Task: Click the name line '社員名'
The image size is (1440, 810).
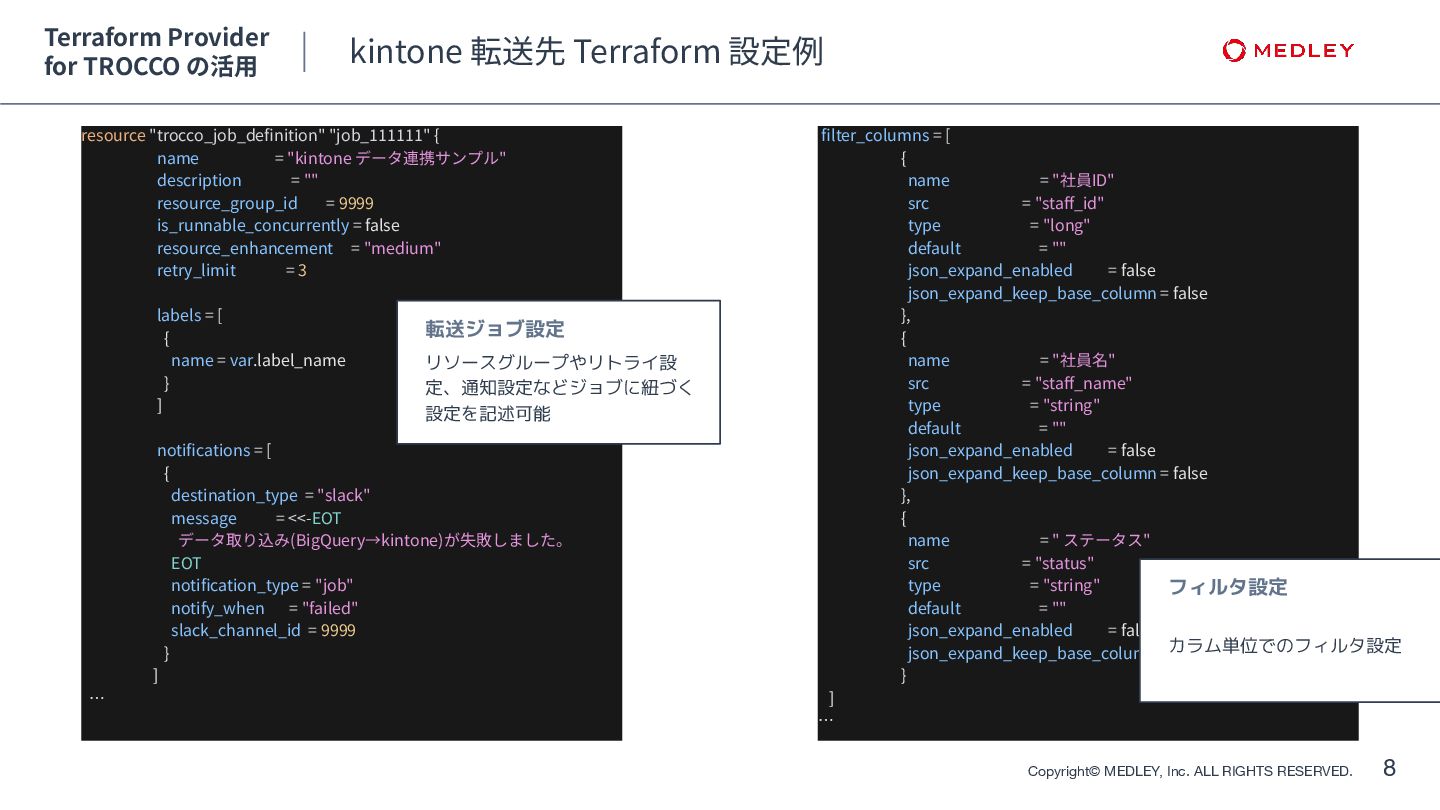Action: pos(1011,360)
